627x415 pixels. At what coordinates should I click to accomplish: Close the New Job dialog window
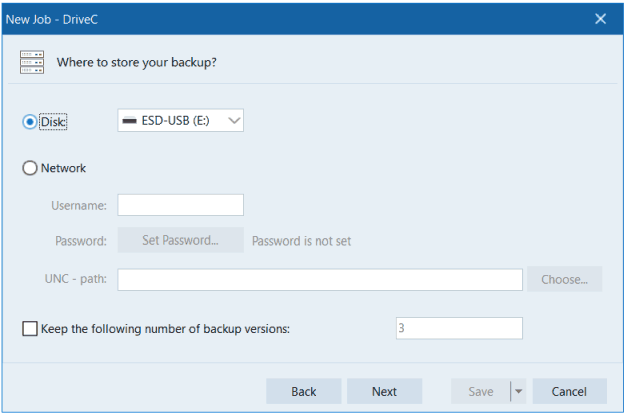pos(600,18)
